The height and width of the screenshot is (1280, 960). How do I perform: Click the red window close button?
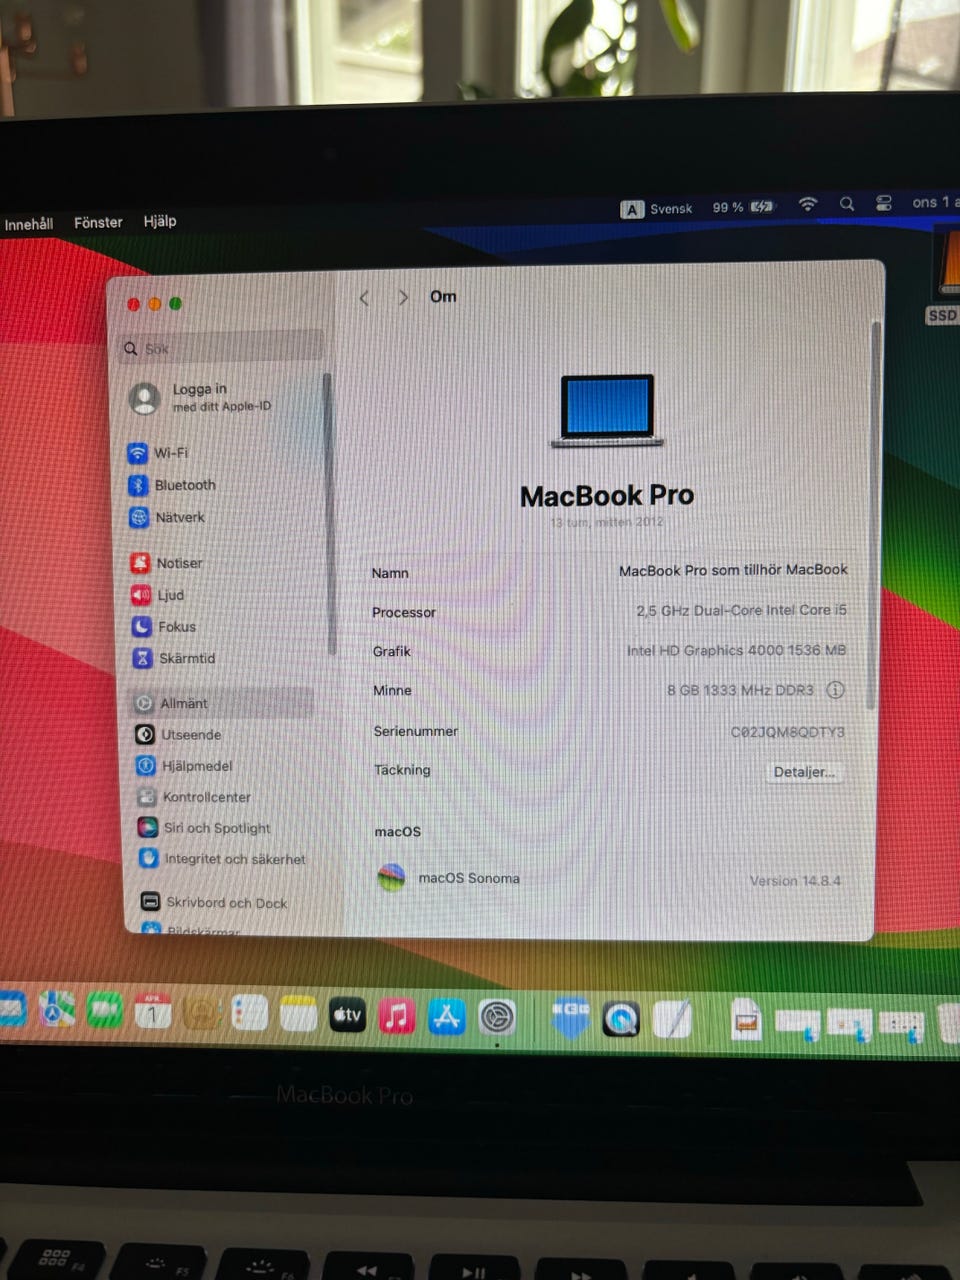[134, 304]
